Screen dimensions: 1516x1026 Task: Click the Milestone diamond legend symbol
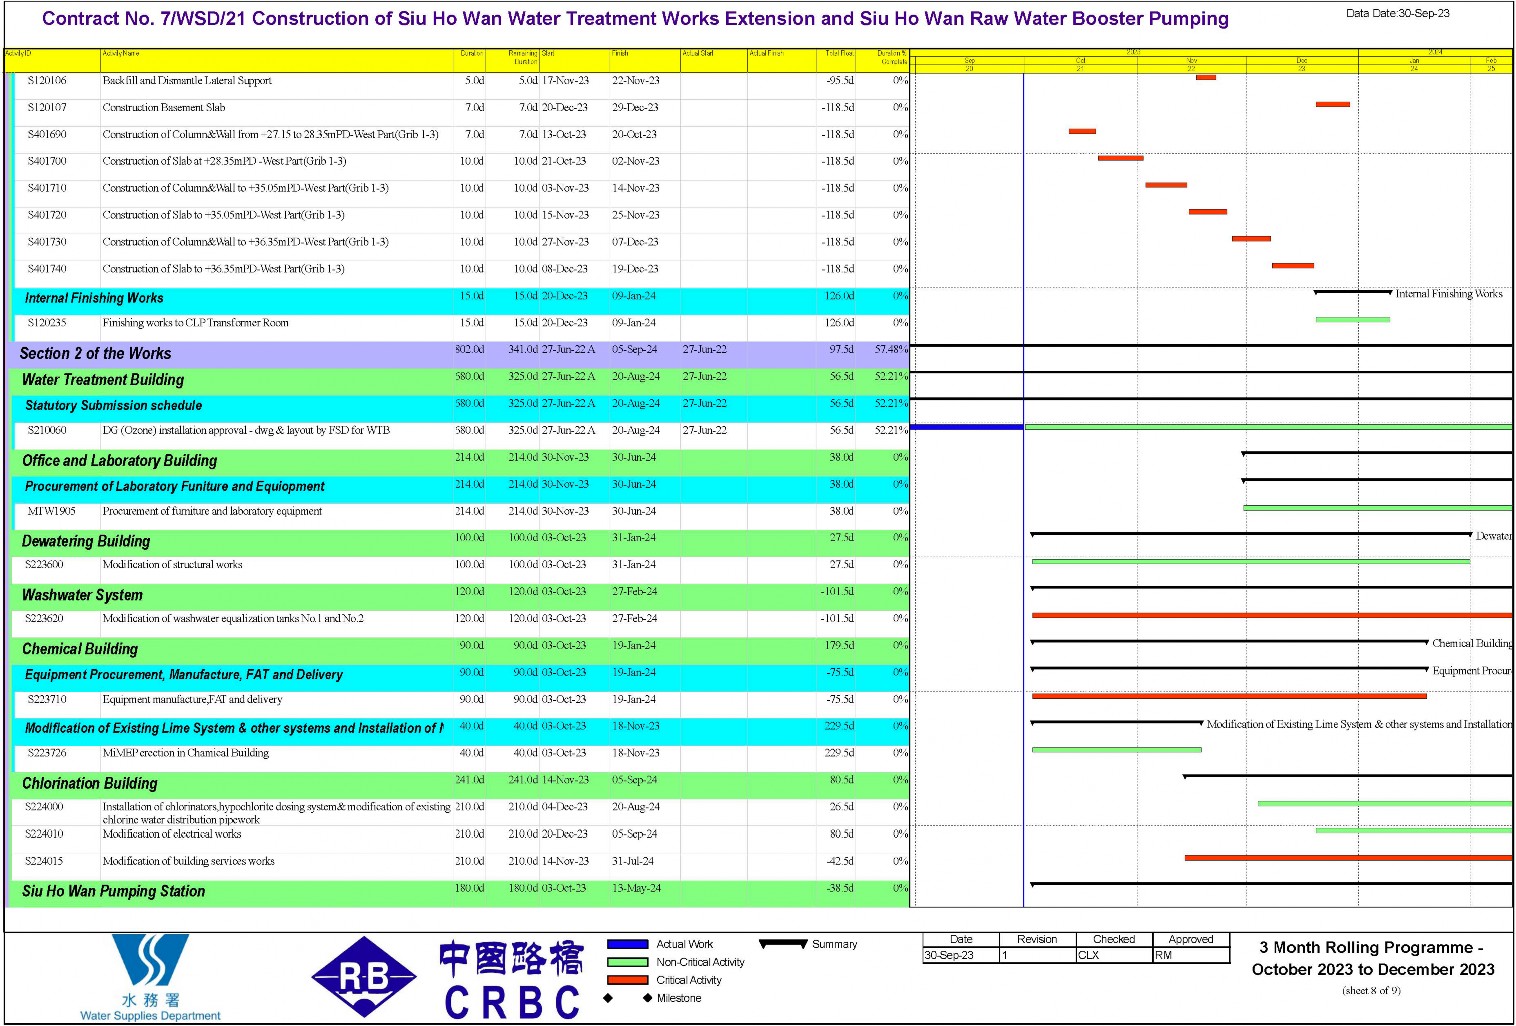[x=627, y=998]
